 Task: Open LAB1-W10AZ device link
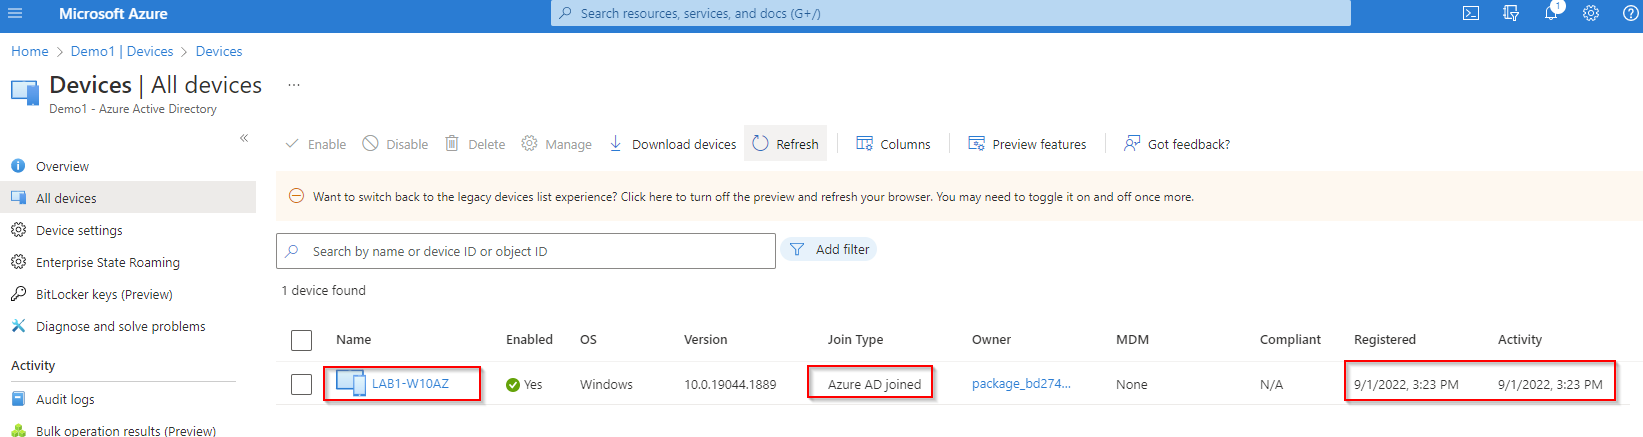pos(410,384)
